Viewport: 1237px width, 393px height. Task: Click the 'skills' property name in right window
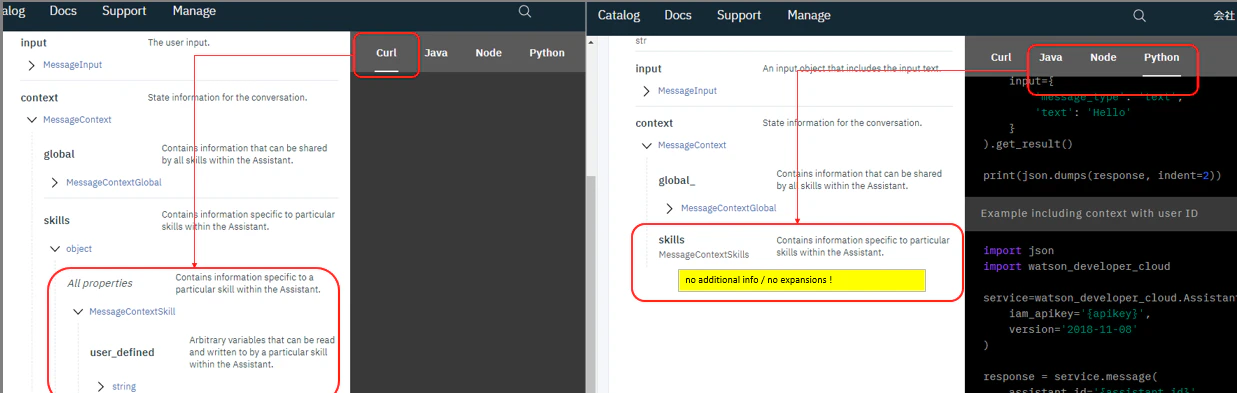pyautogui.click(x=672, y=240)
